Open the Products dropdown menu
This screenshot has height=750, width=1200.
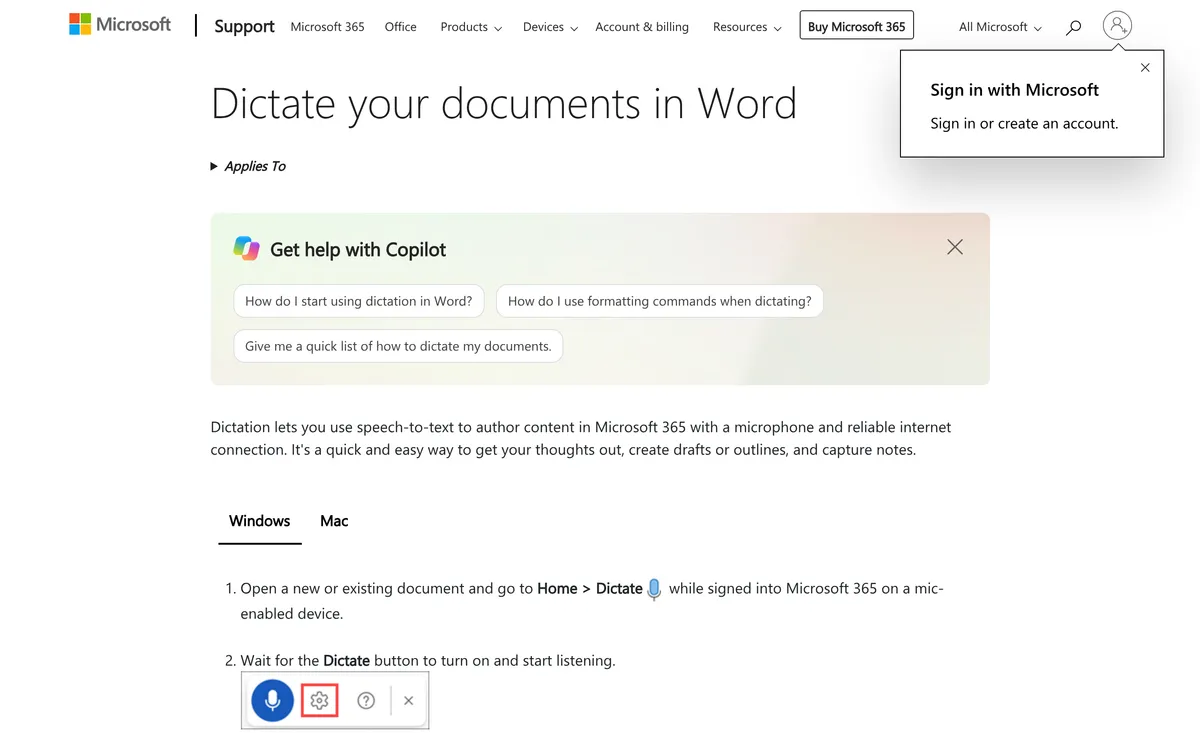click(471, 27)
